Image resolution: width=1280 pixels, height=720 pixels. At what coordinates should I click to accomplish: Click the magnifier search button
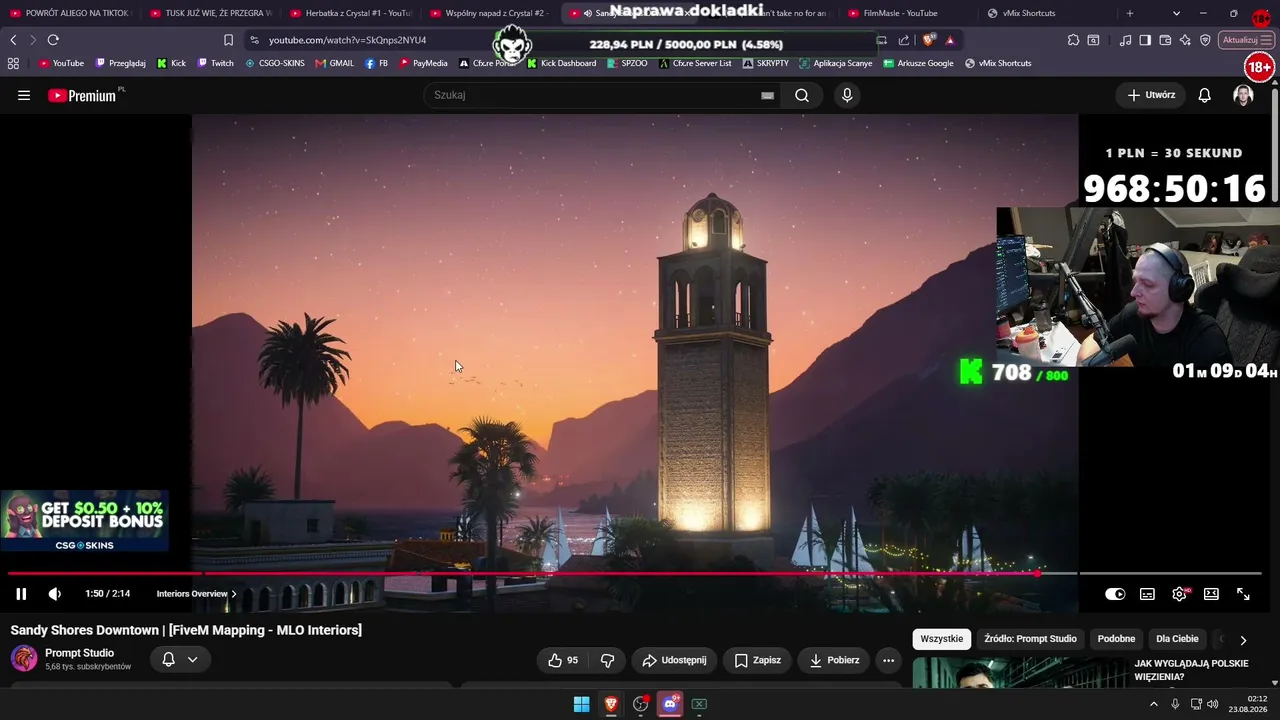(x=802, y=95)
